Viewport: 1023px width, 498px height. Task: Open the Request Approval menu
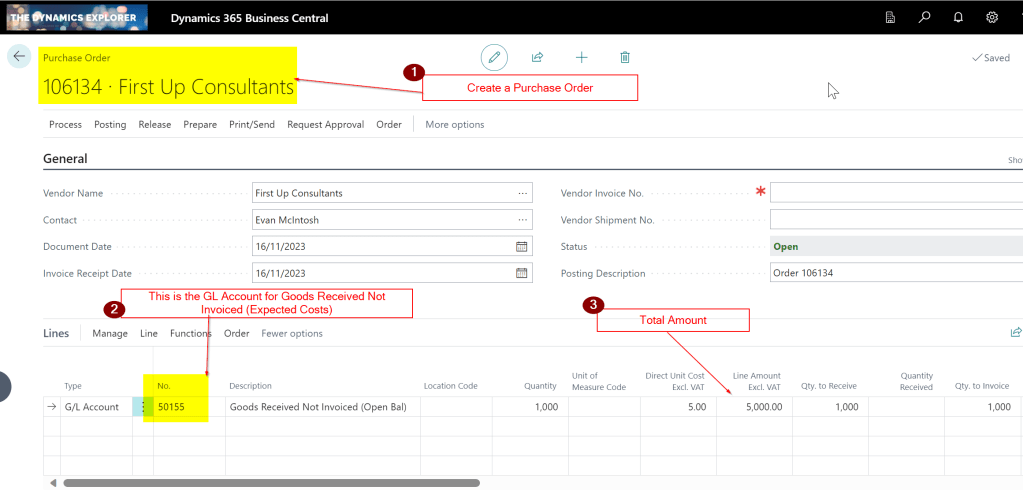[x=325, y=125]
